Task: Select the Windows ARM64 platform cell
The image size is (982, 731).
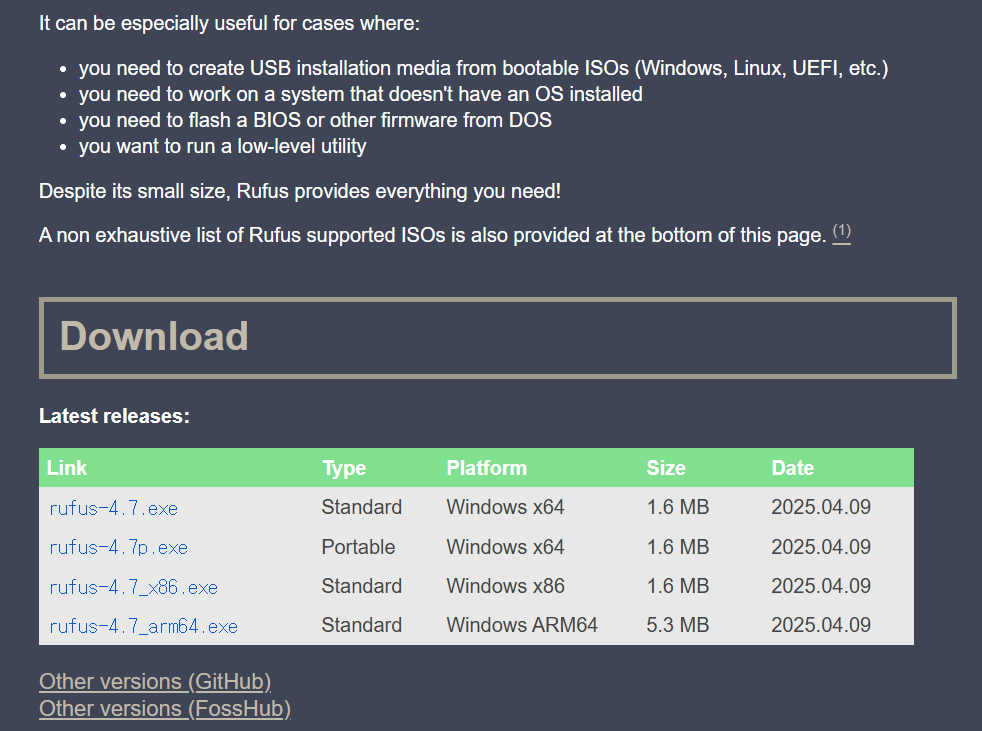Action: [x=522, y=625]
